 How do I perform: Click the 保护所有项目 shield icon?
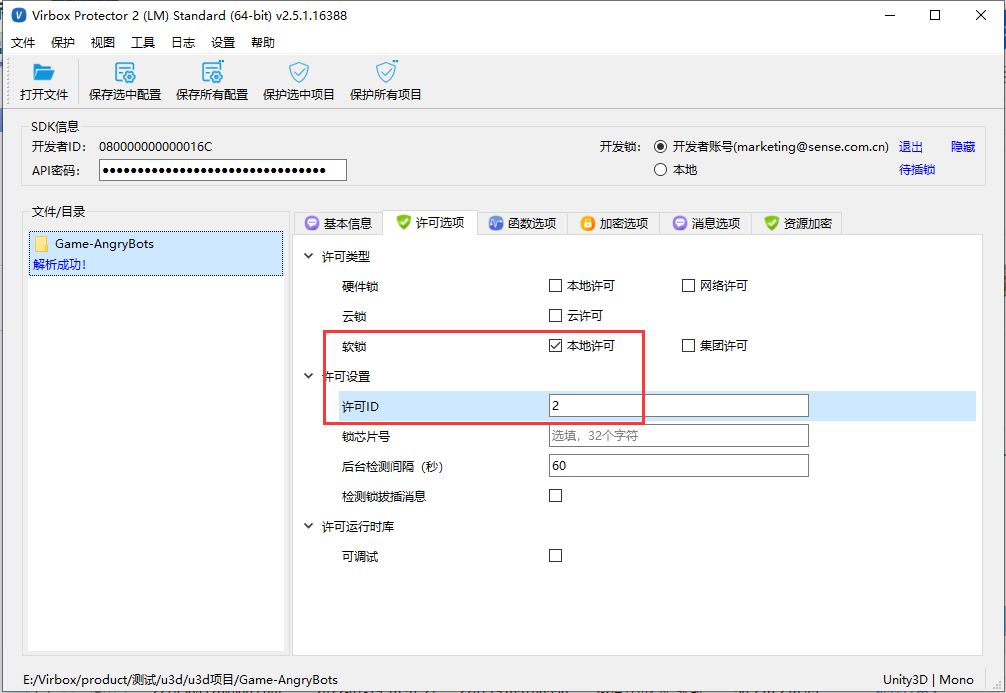386,72
